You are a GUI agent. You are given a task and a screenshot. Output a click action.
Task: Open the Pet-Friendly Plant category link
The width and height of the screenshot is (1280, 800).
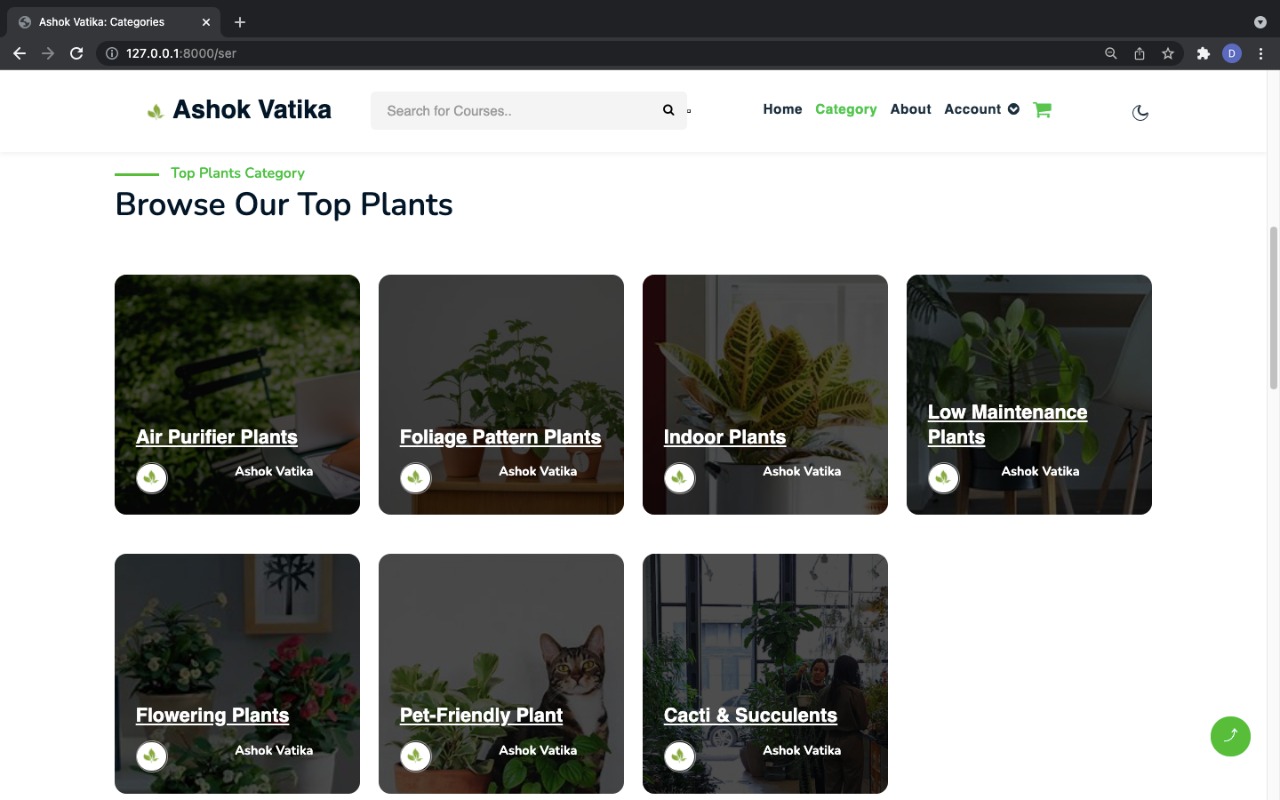click(x=481, y=715)
